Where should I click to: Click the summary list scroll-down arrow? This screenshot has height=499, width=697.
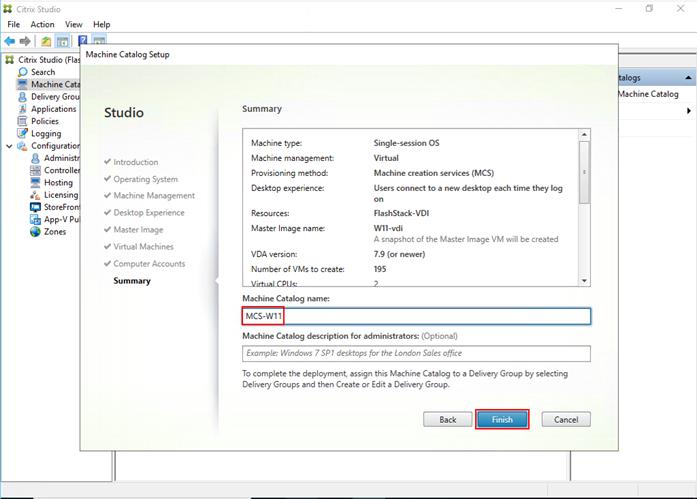[584, 281]
